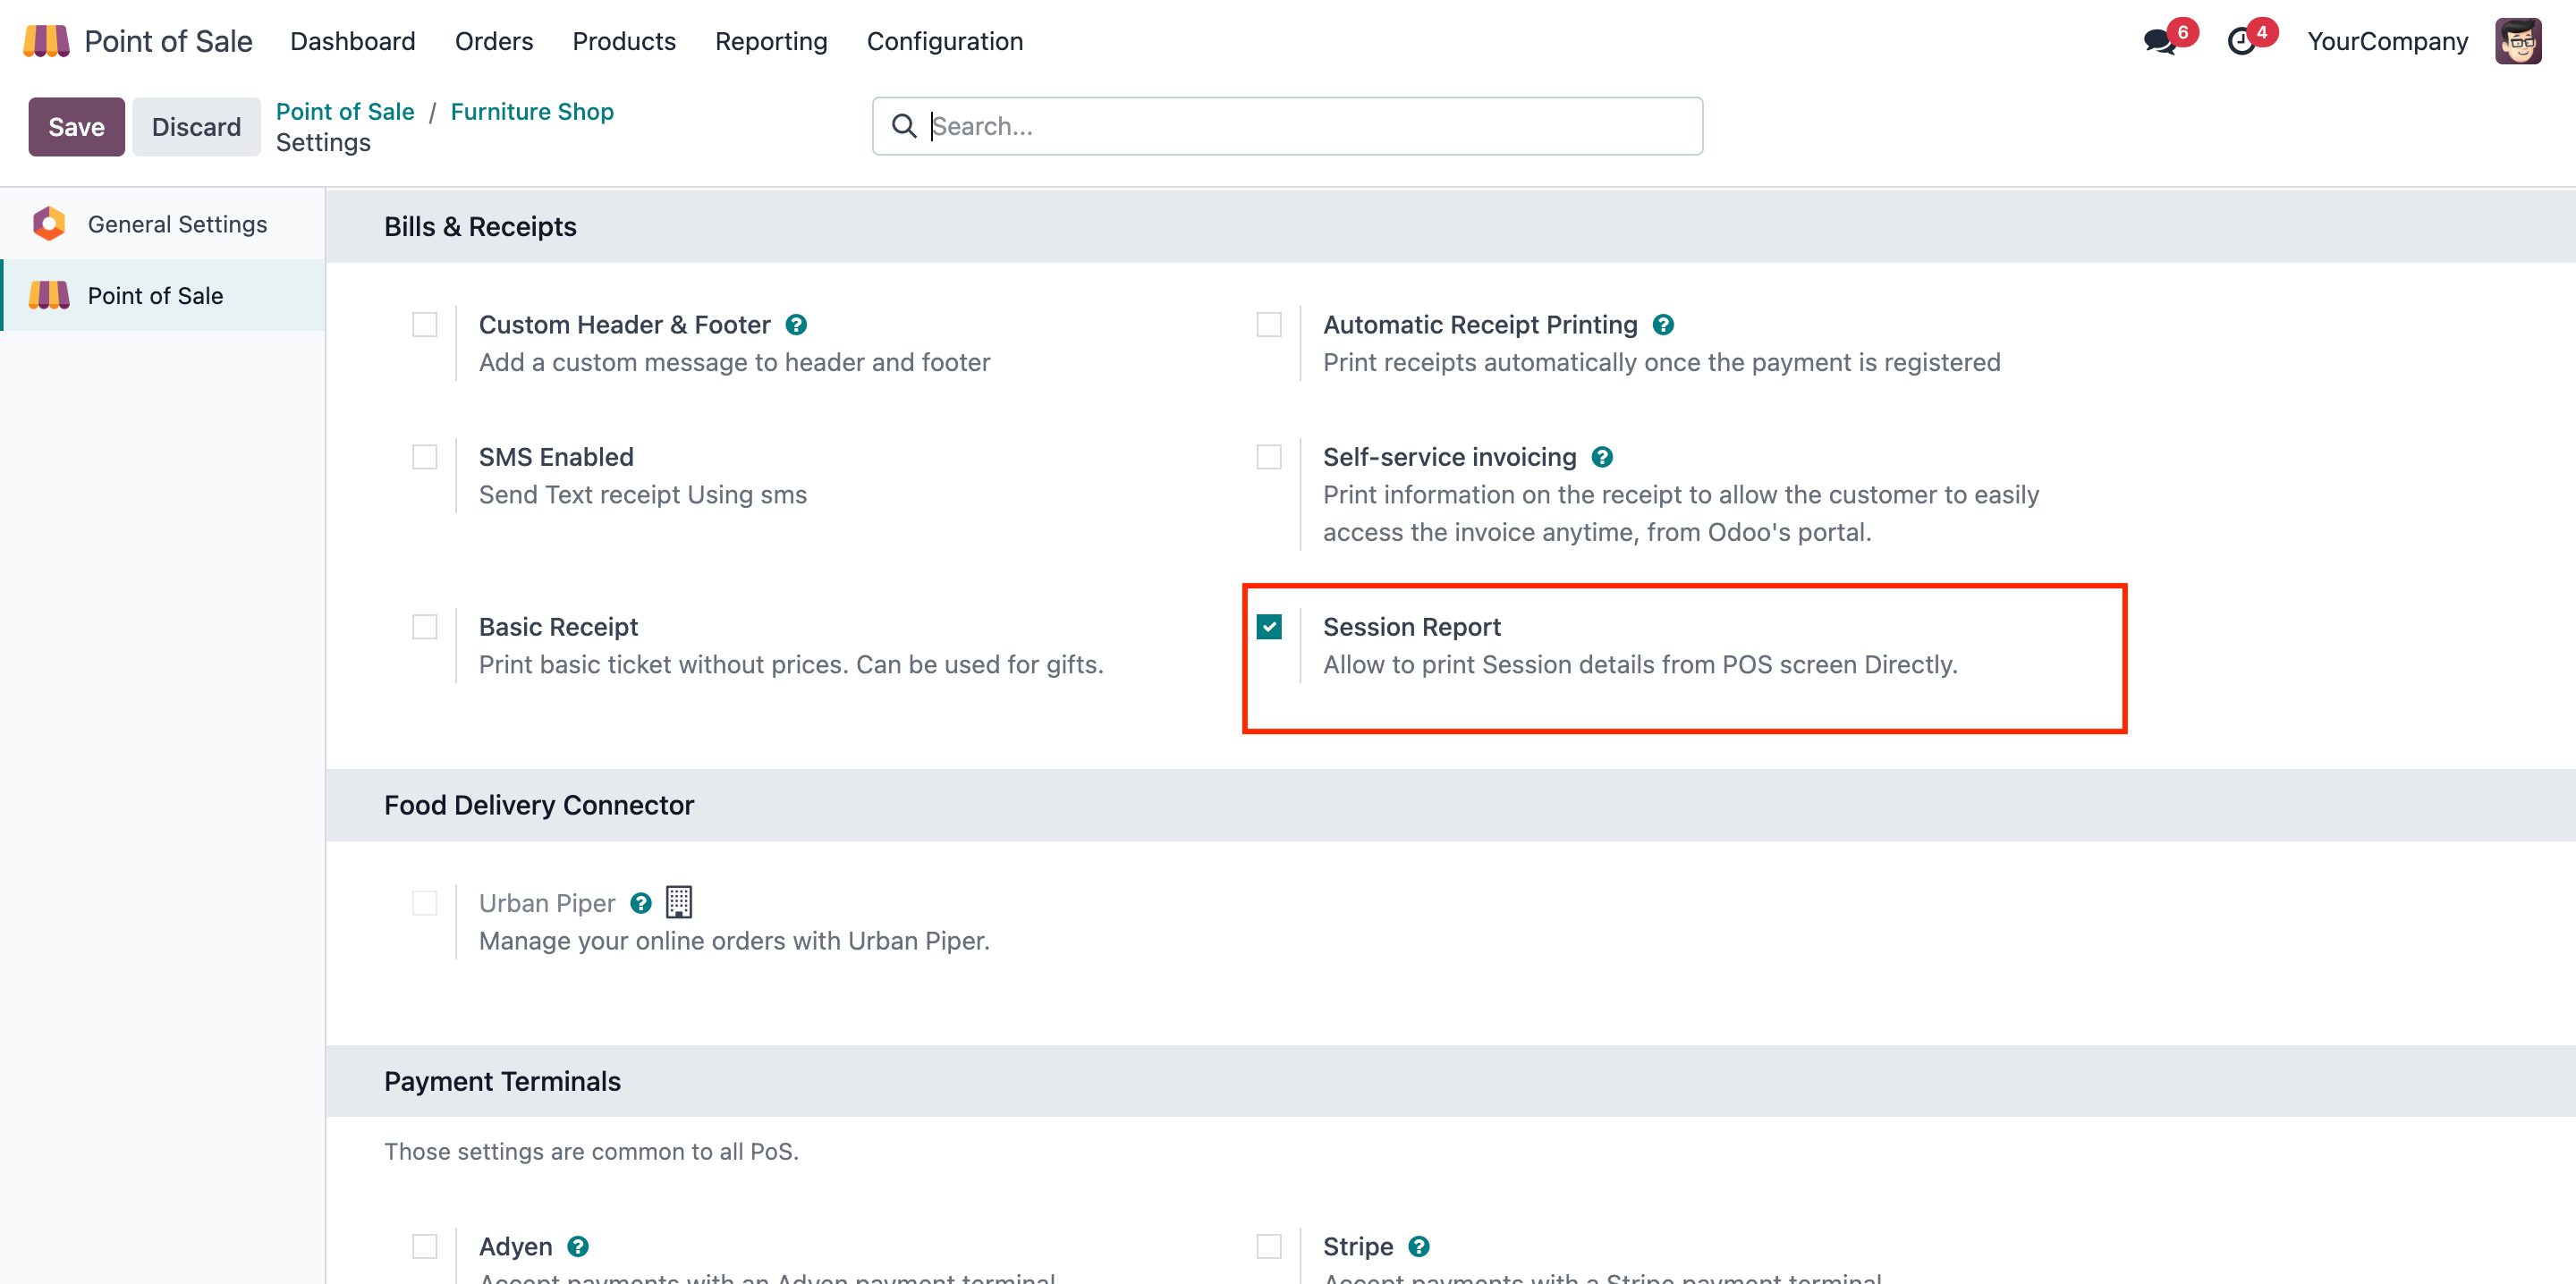Screen dimensions: 2576x1284
Task: Expand the Reporting menu
Action: click(x=770, y=41)
